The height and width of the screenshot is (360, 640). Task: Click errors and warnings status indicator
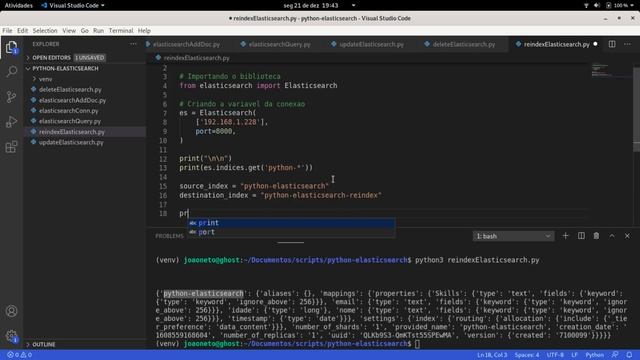point(19,355)
